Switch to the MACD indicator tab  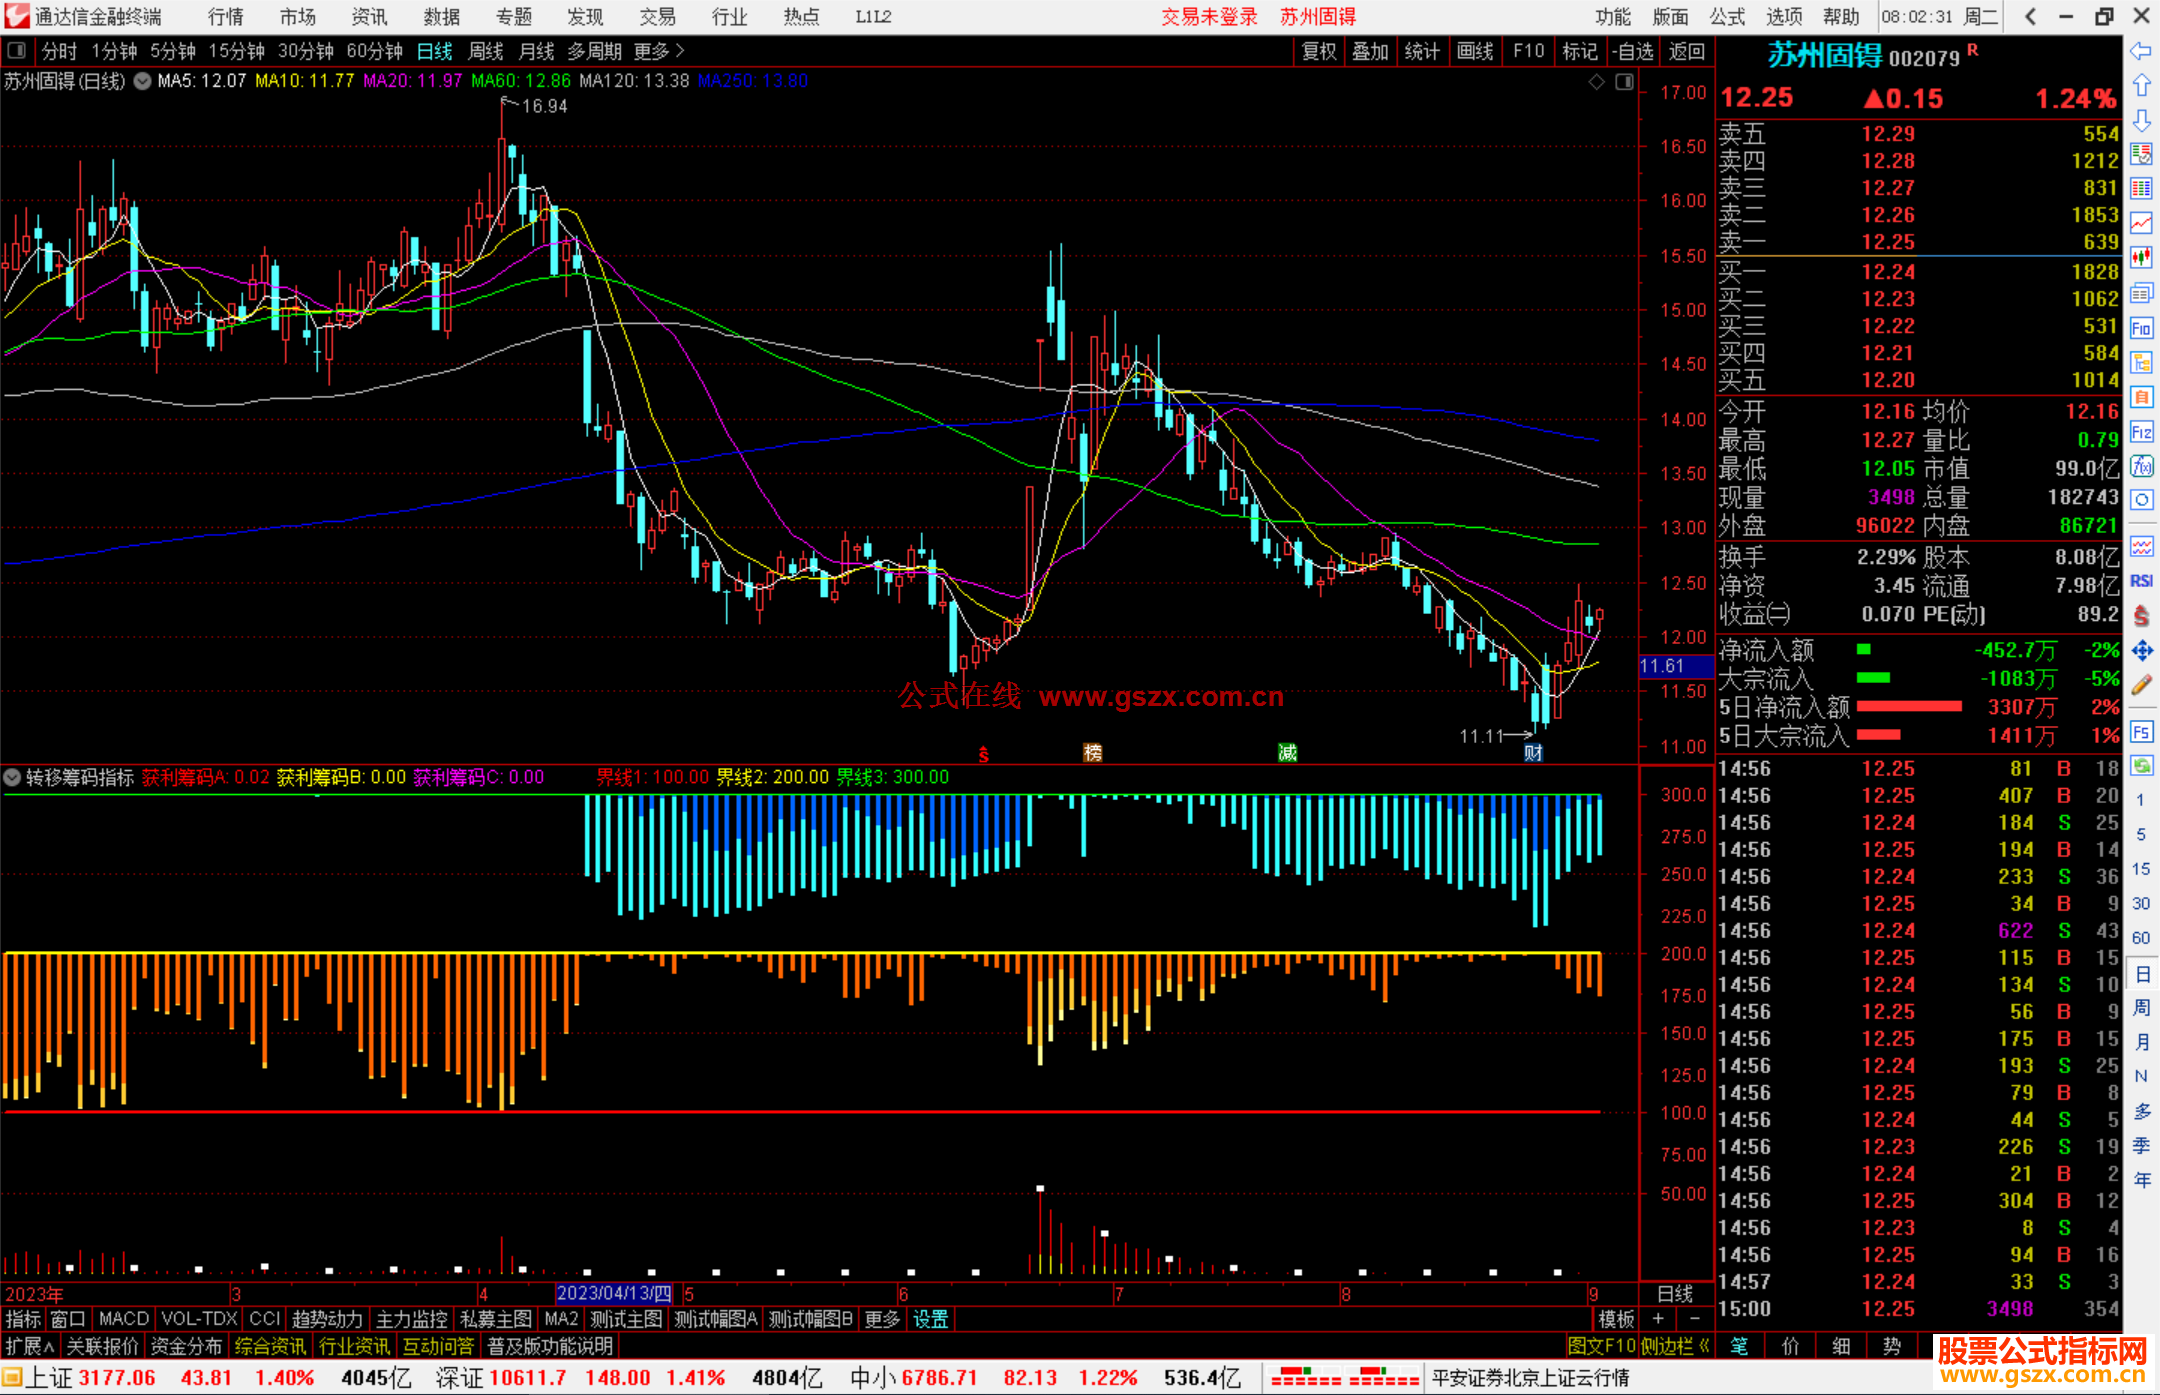tap(123, 1319)
